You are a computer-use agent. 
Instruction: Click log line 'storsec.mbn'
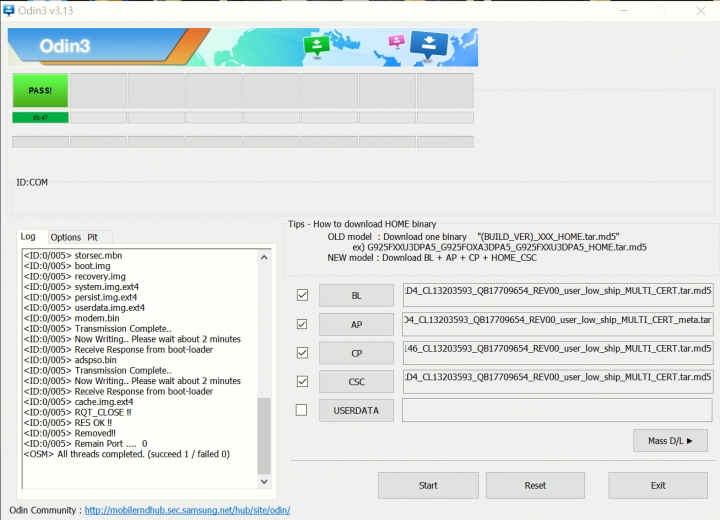pos(73,255)
